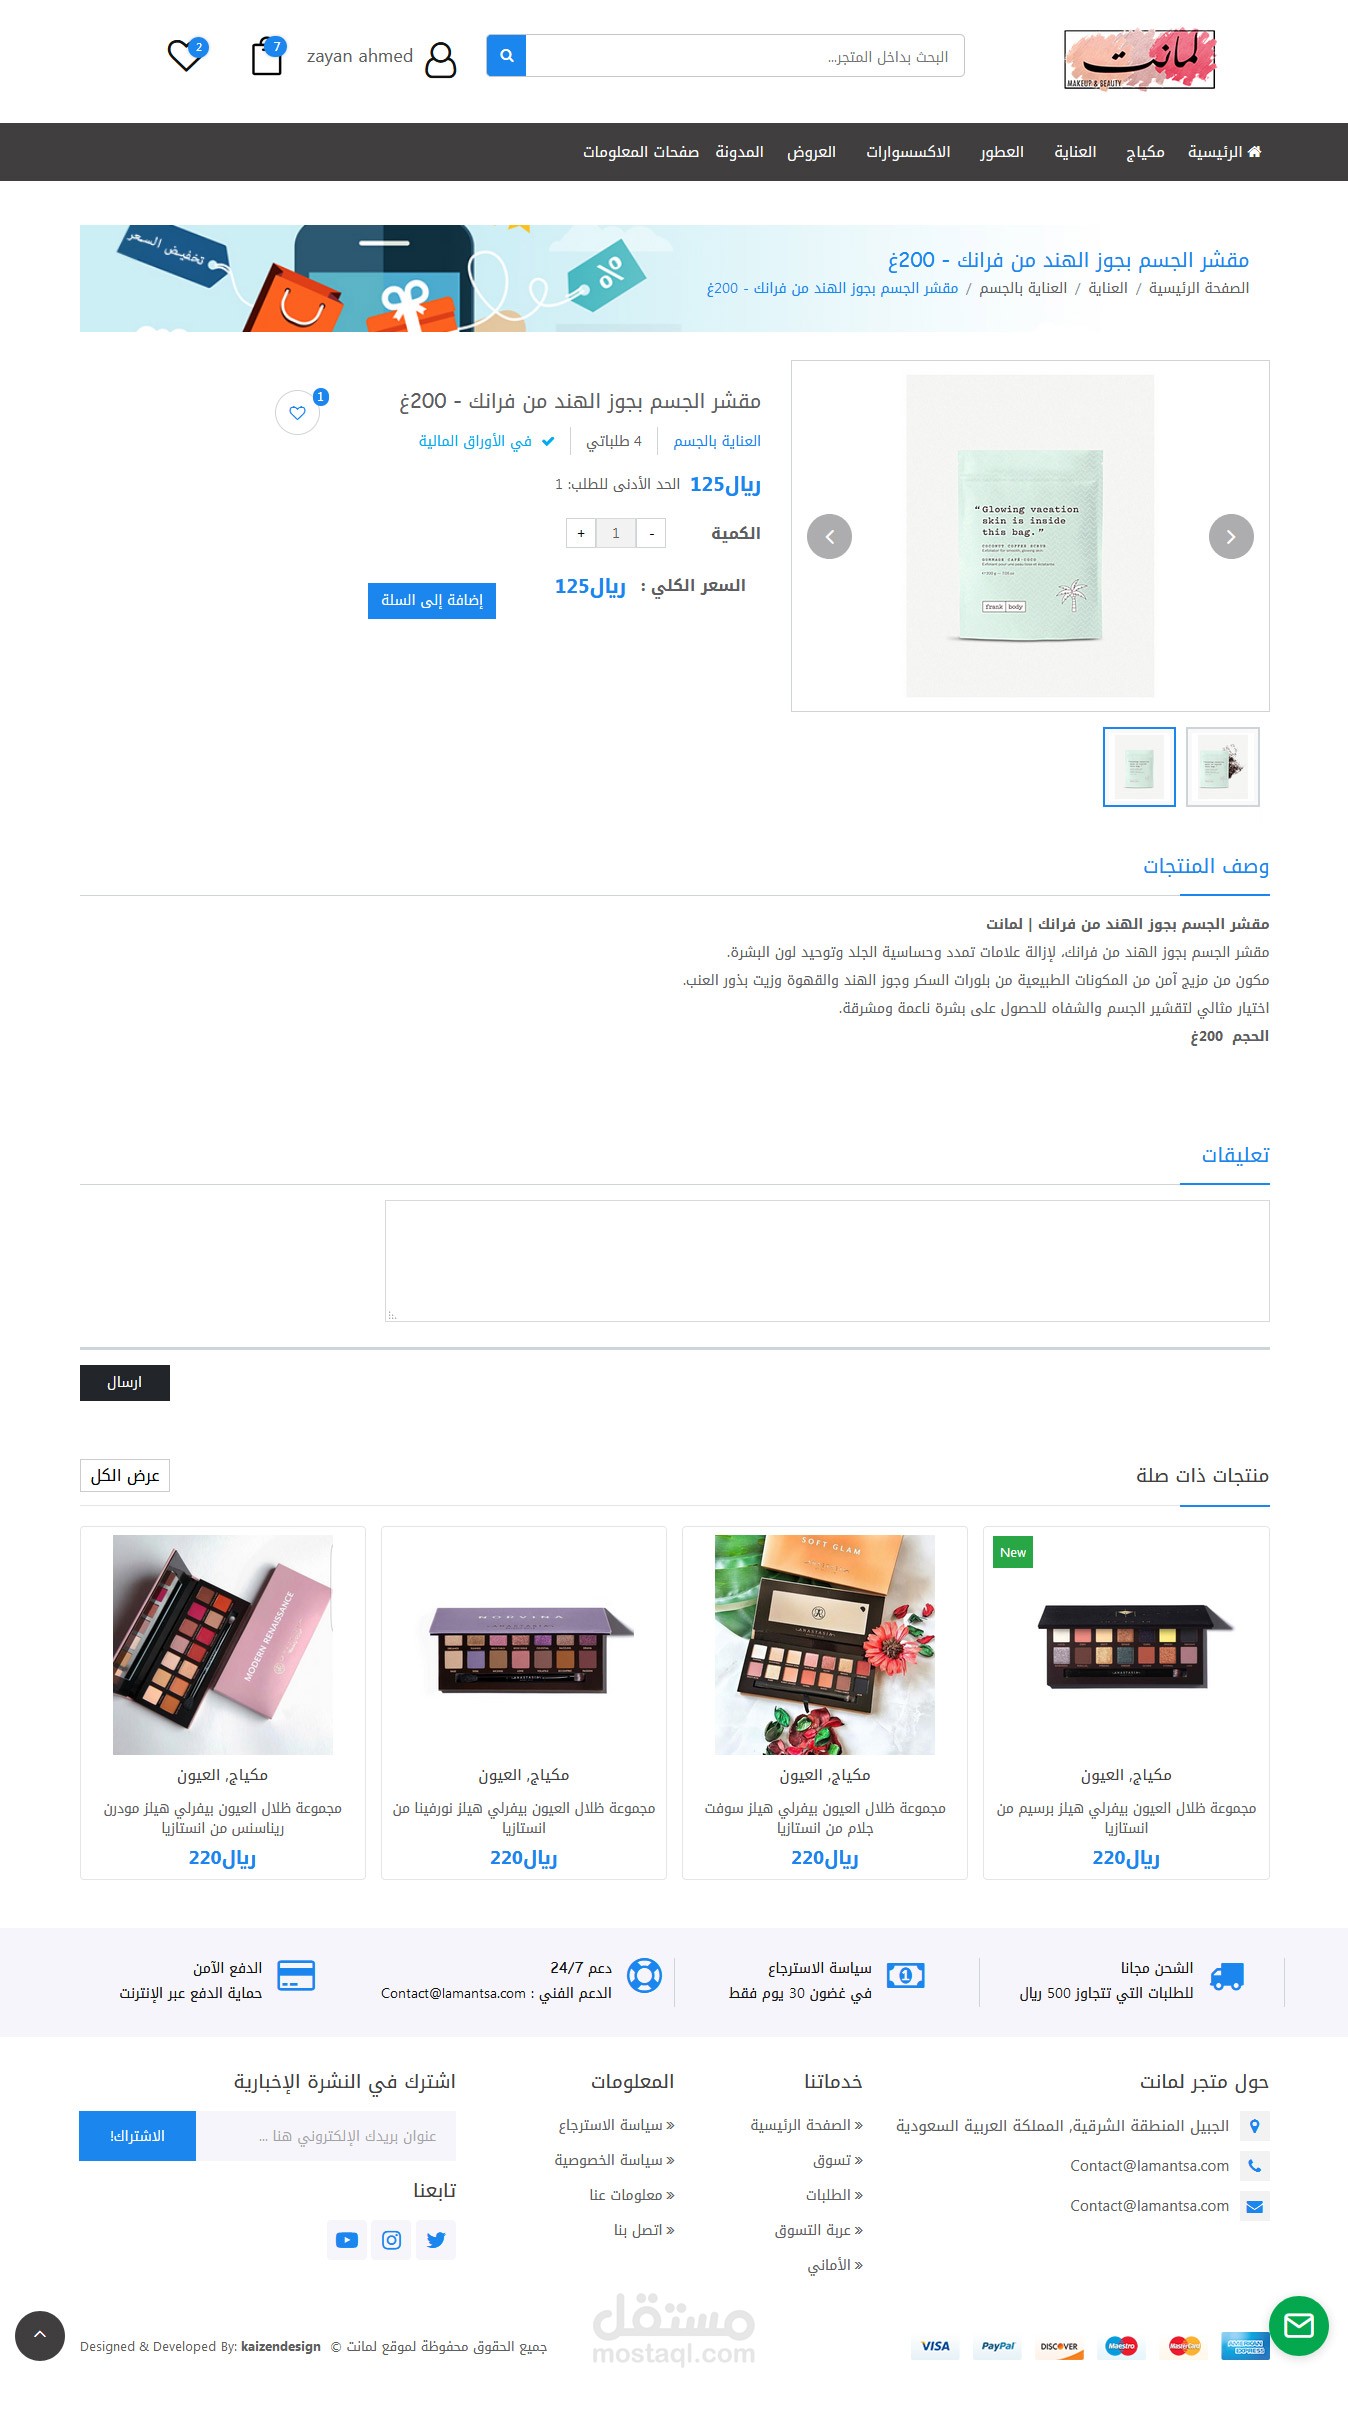Screen dimensions: 1348x2416
Task: Open the wishlist heart icon in header
Action: click(x=185, y=55)
